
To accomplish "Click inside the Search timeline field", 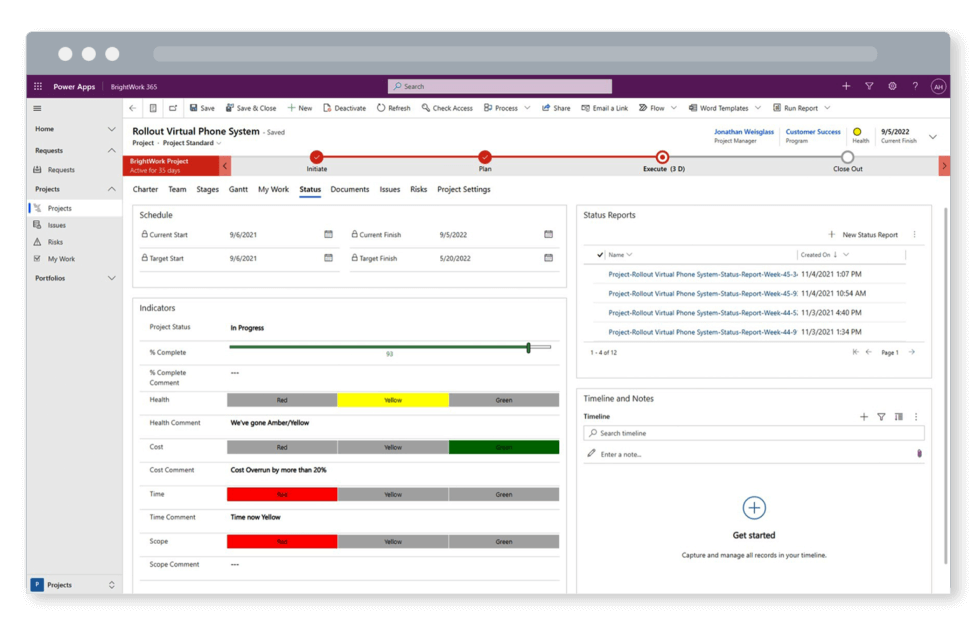I will coord(750,433).
